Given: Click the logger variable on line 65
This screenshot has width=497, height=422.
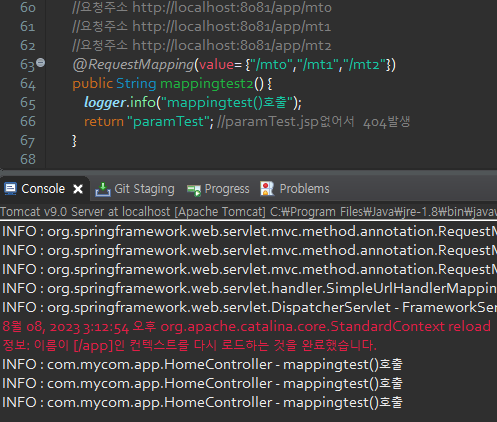Looking at the screenshot, I should click(105, 103).
